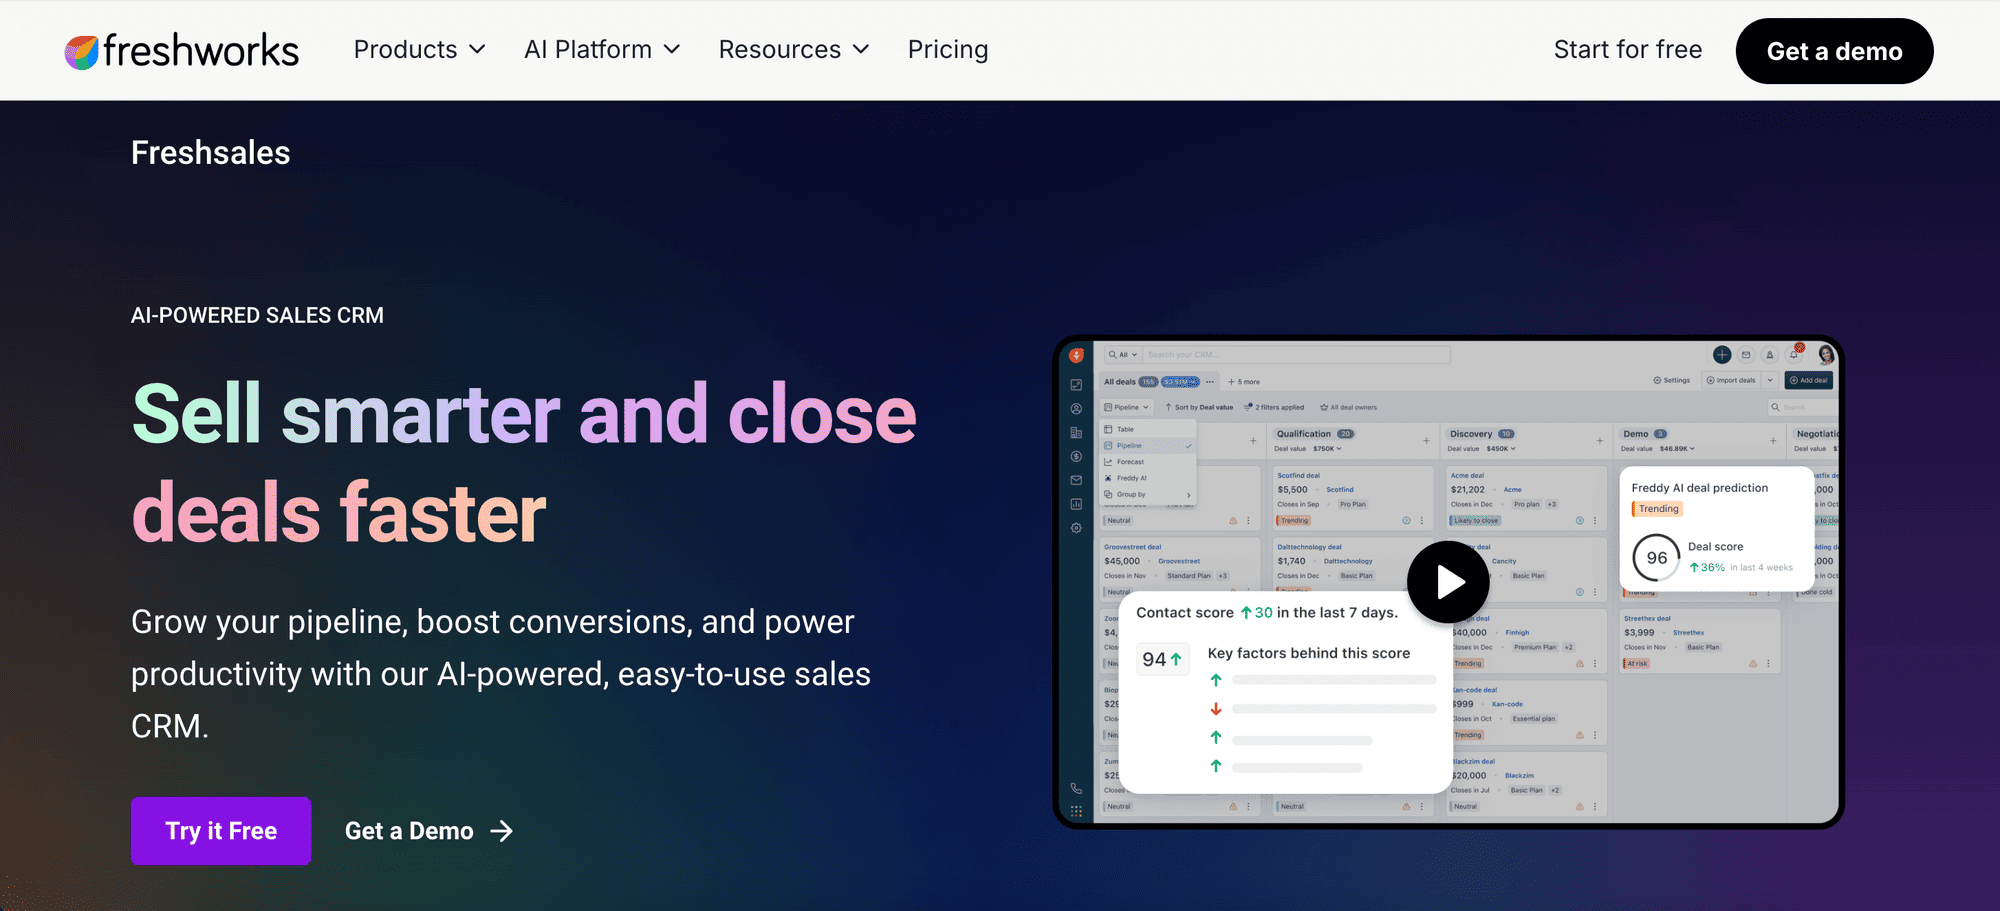Click the envelope icon in the preview sidebar
The image size is (2000, 911).
coord(1076,480)
